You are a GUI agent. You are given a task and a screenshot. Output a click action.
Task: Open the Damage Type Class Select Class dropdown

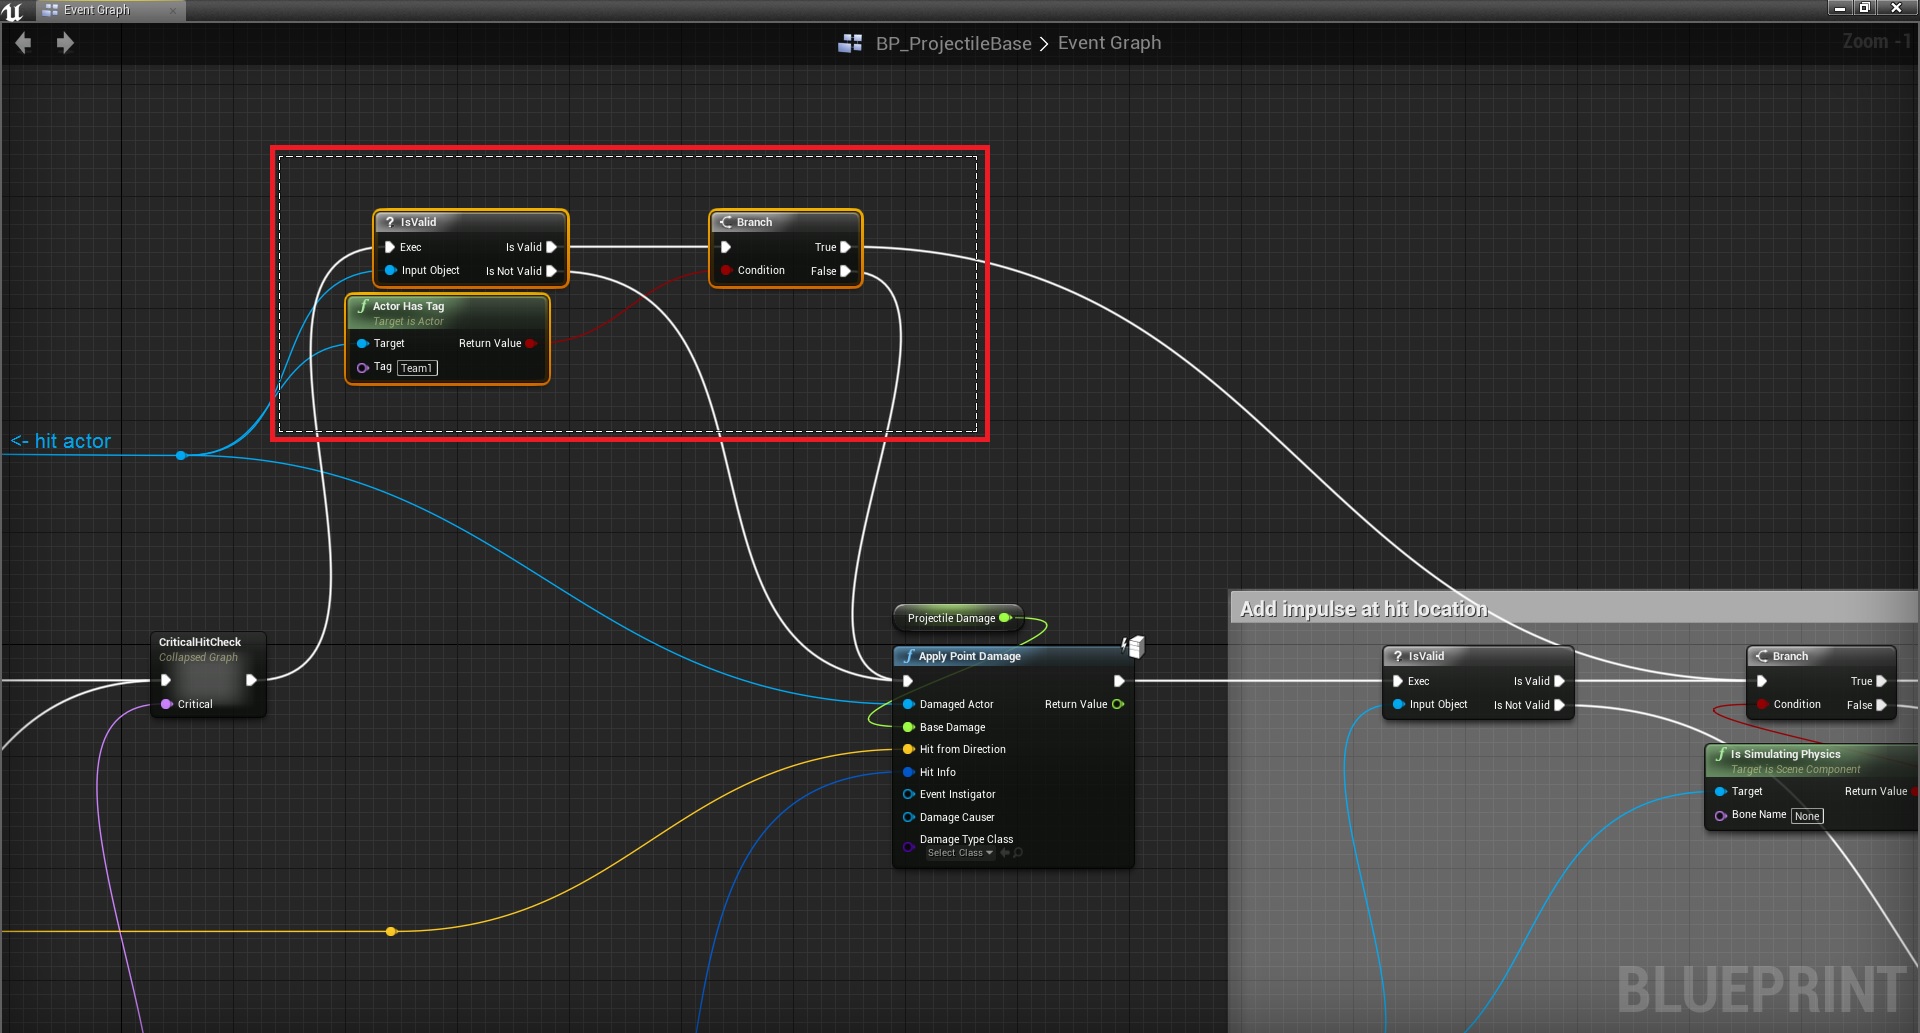click(959, 853)
